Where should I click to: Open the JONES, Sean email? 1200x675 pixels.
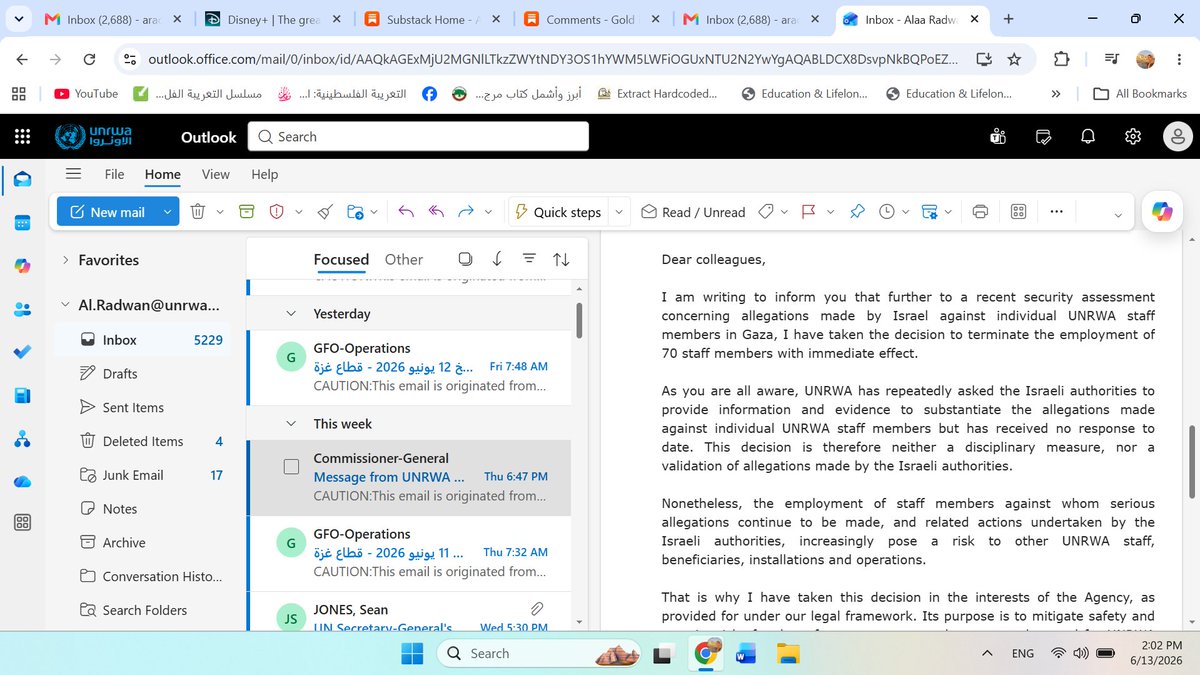pyautogui.click(x=410, y=613)
